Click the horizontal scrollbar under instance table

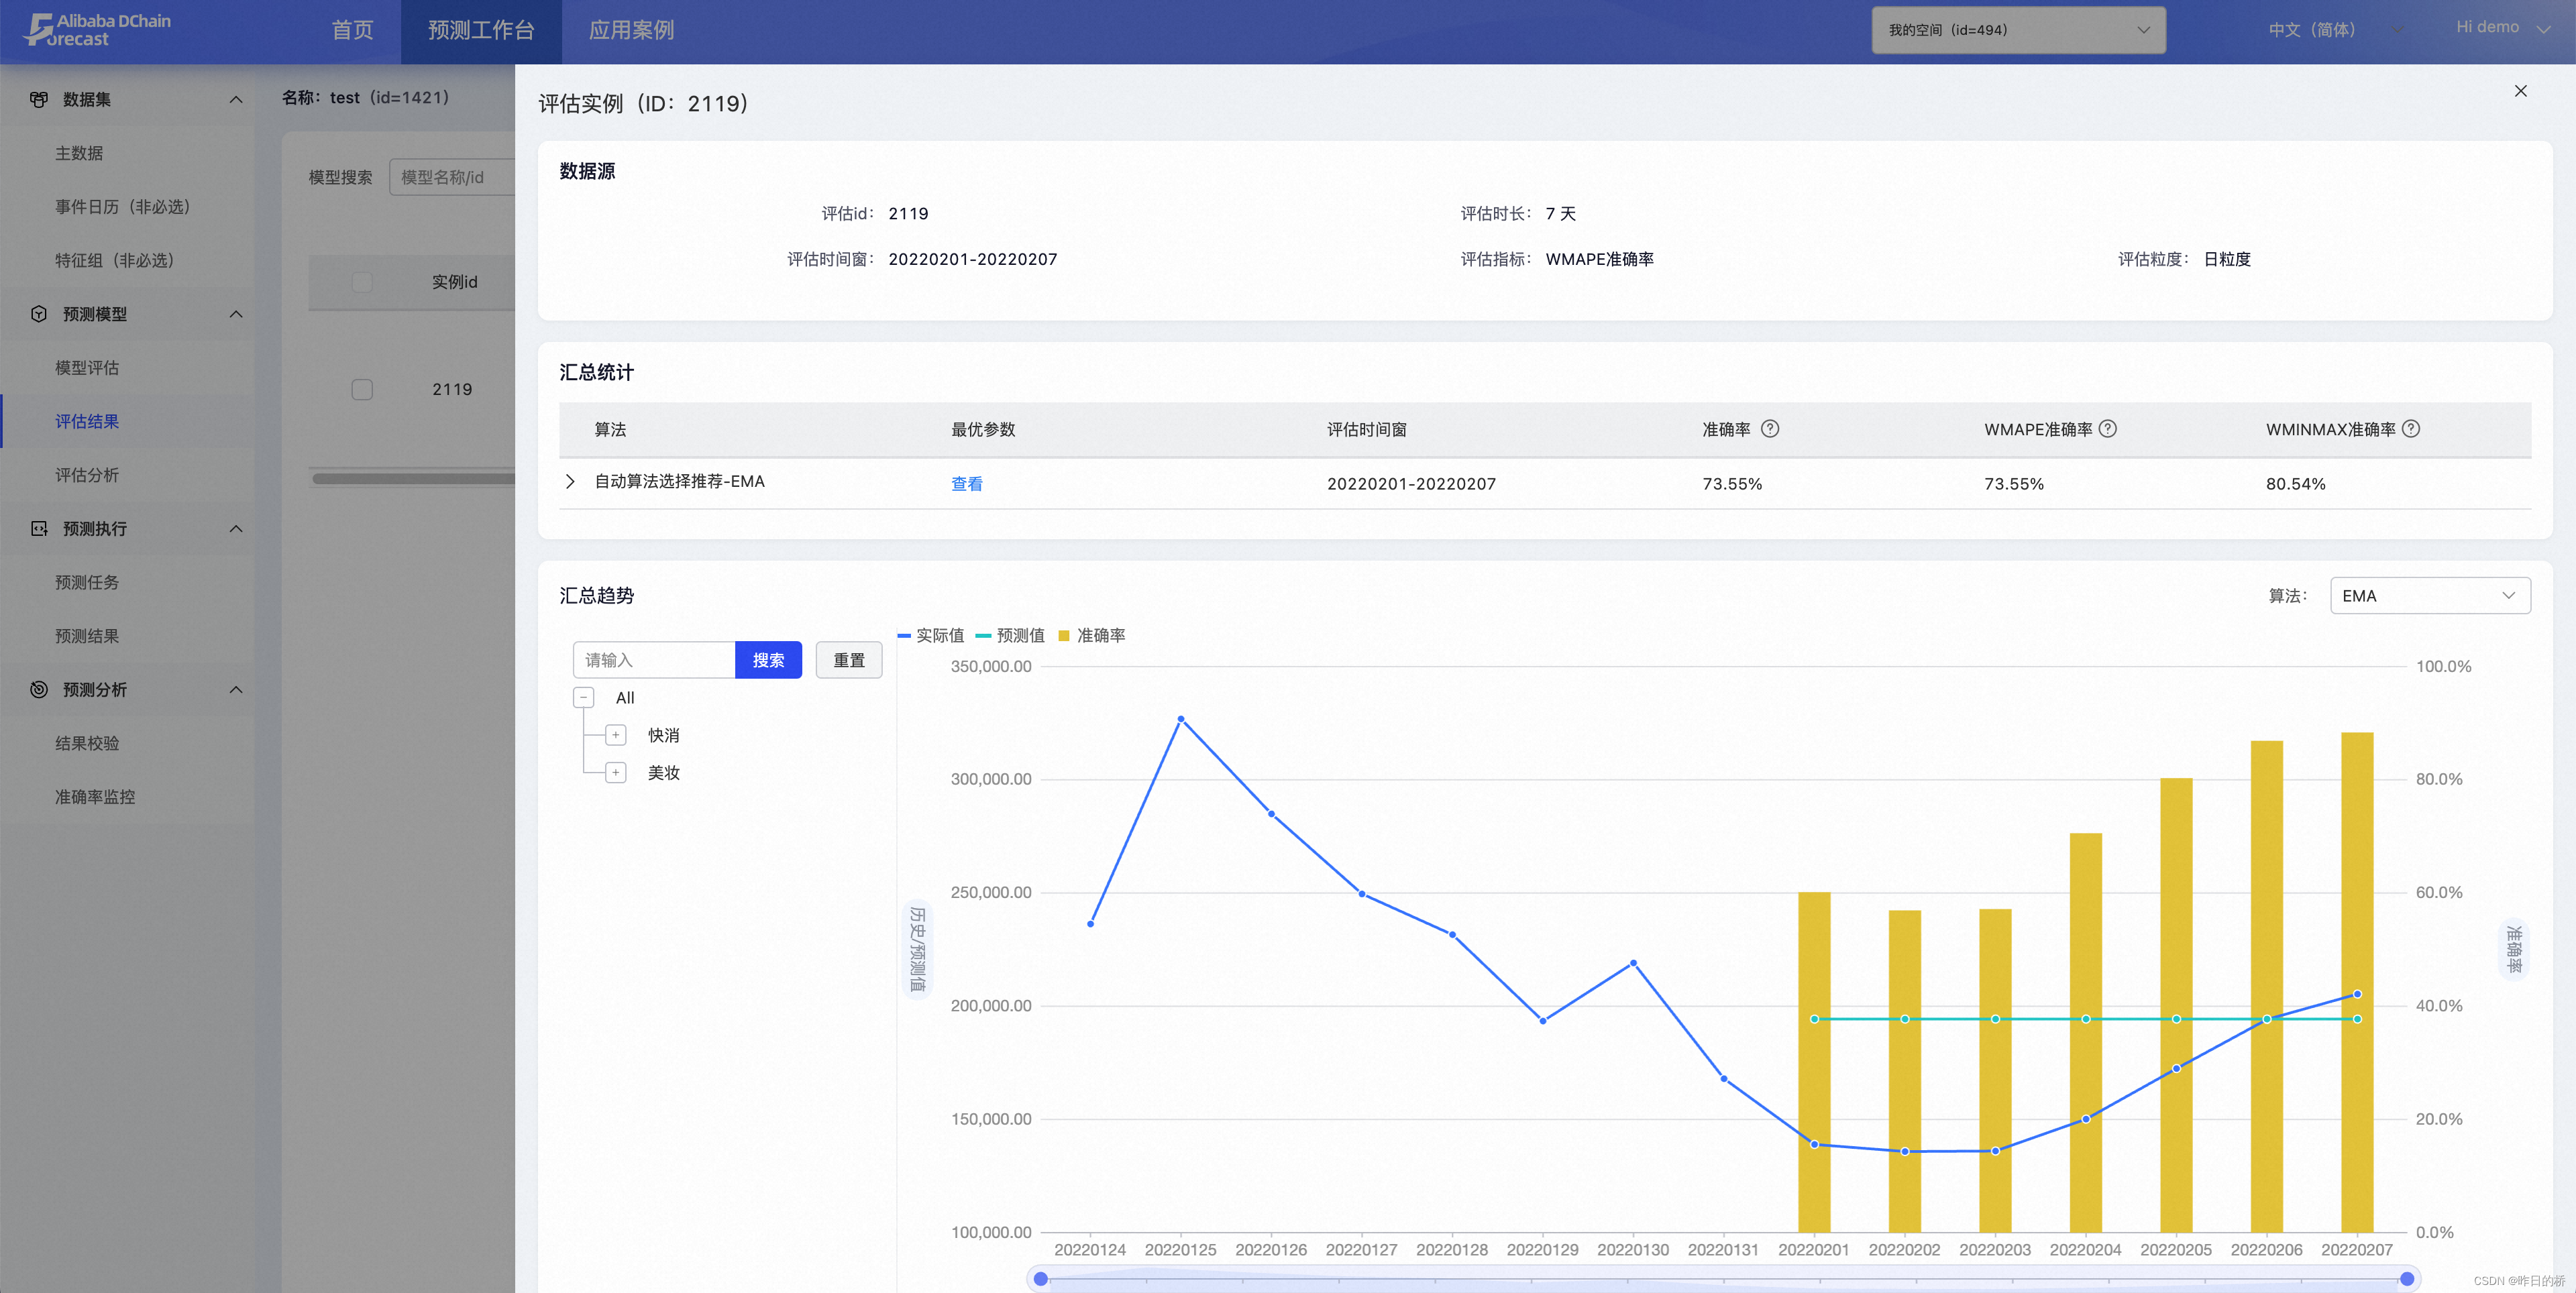[x=413, y=479]
